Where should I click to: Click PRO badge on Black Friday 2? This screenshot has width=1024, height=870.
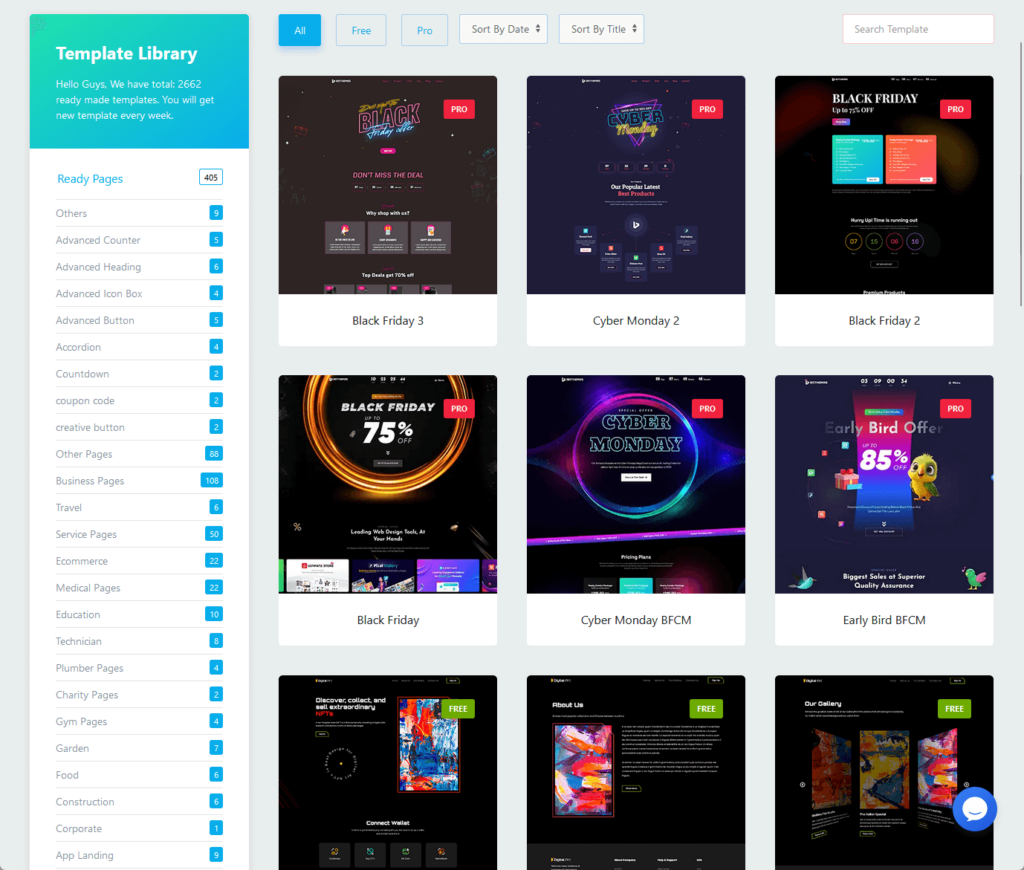click(x=955, y=109)
